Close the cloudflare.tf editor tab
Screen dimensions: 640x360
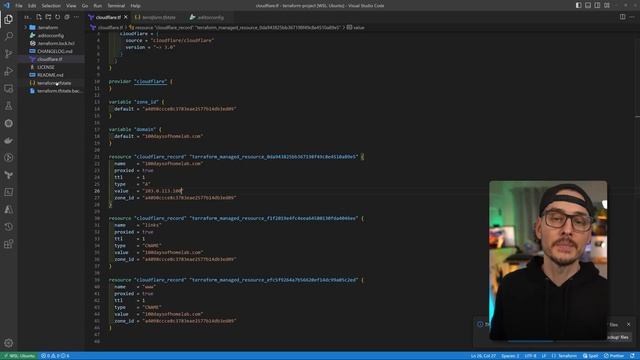pos(126,17)
